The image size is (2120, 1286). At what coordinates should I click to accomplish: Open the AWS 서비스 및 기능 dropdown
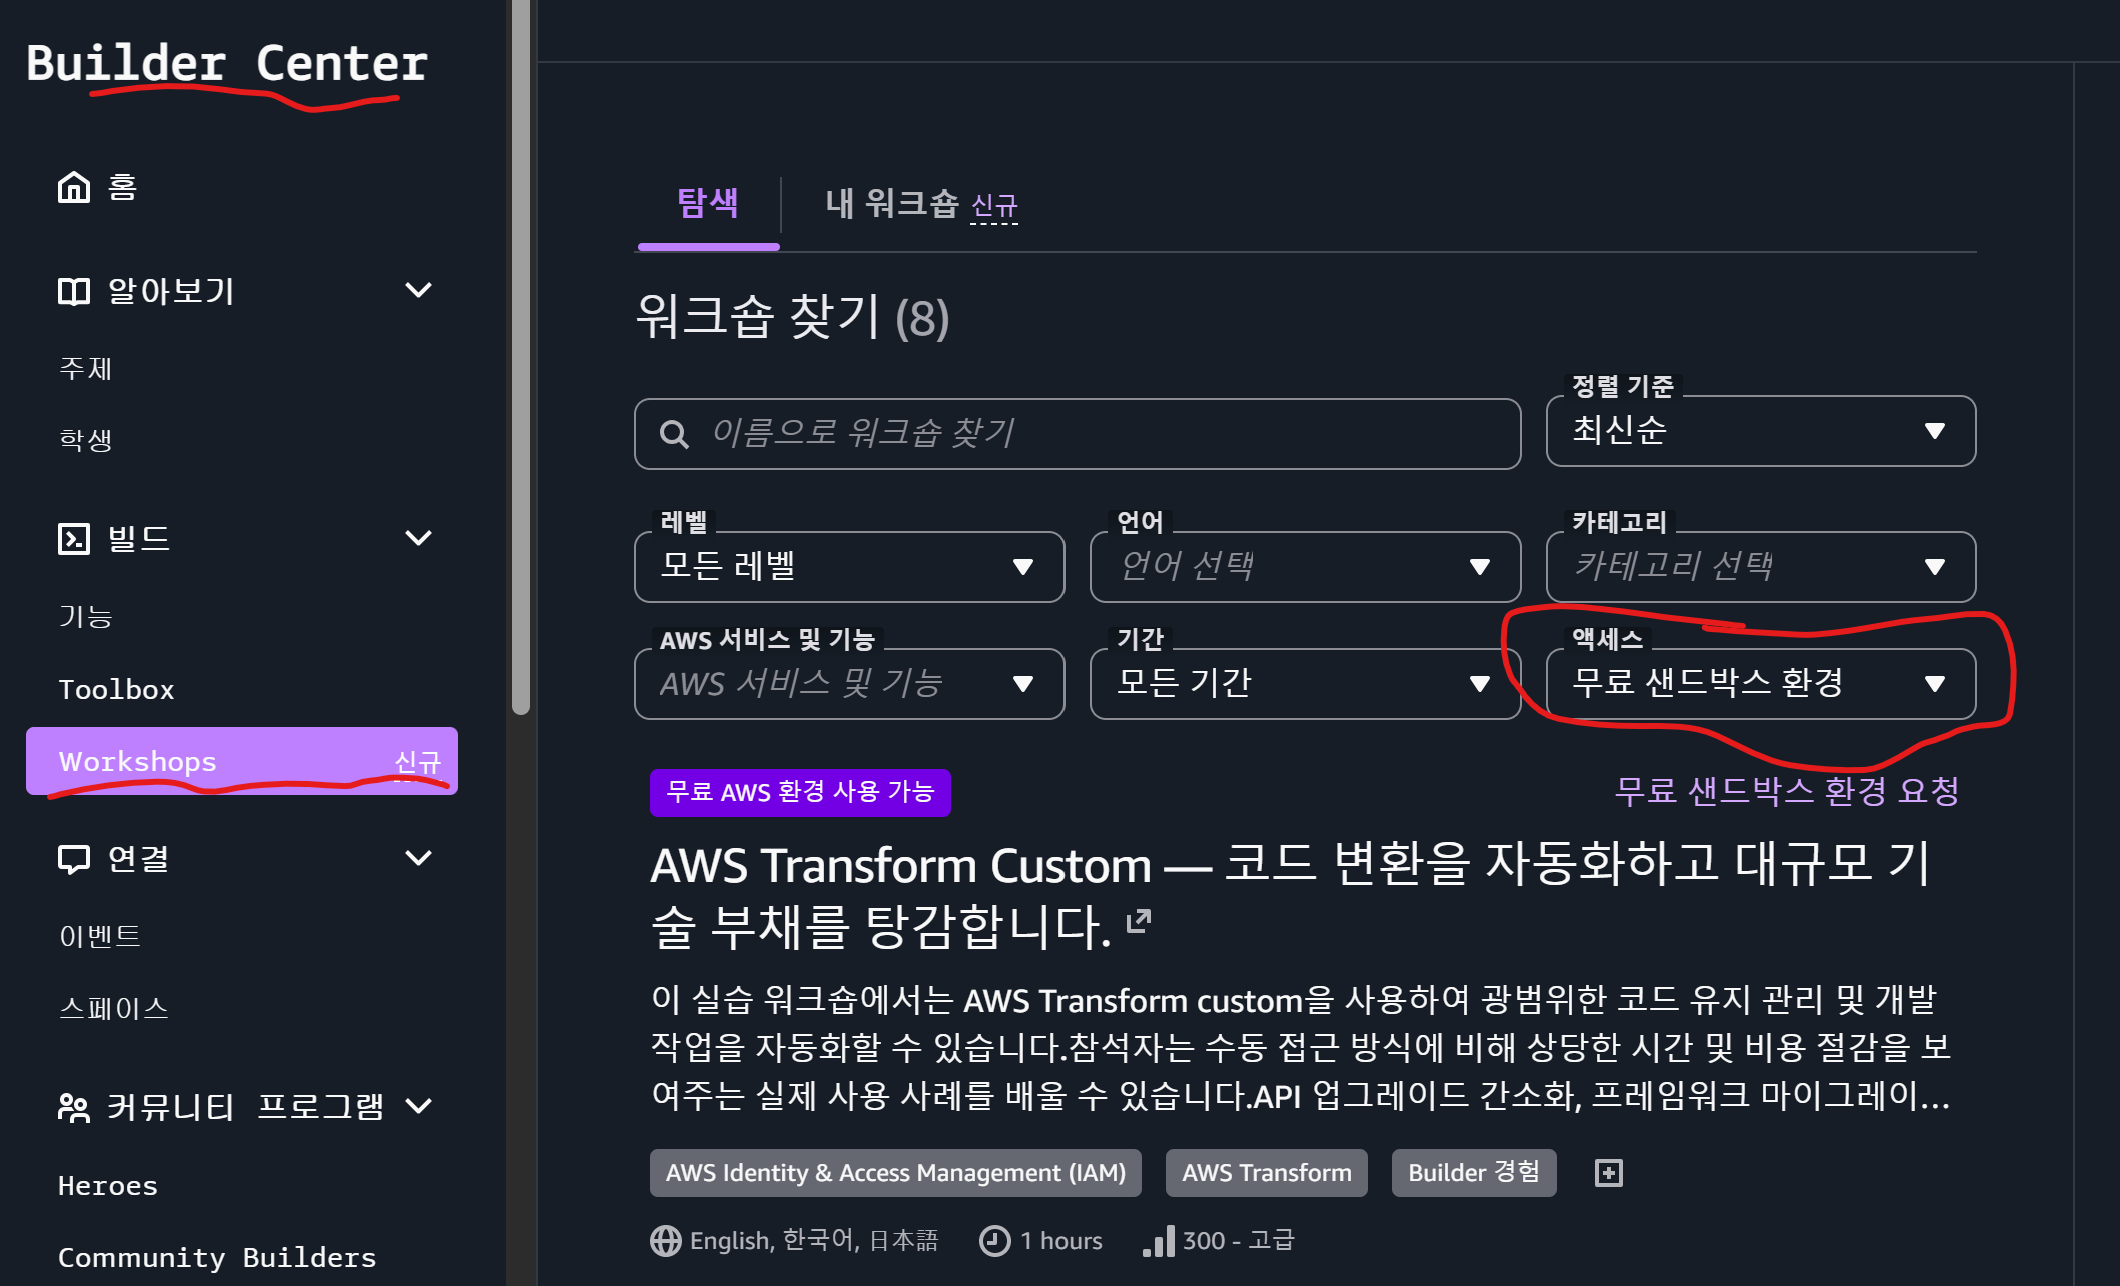point(849,684)
